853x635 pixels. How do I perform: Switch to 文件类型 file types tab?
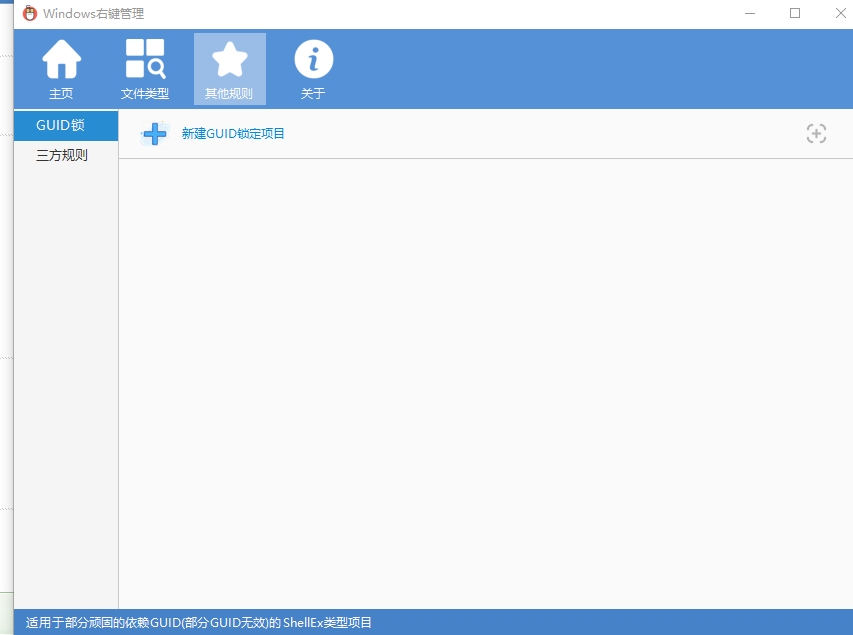[145, 69]
